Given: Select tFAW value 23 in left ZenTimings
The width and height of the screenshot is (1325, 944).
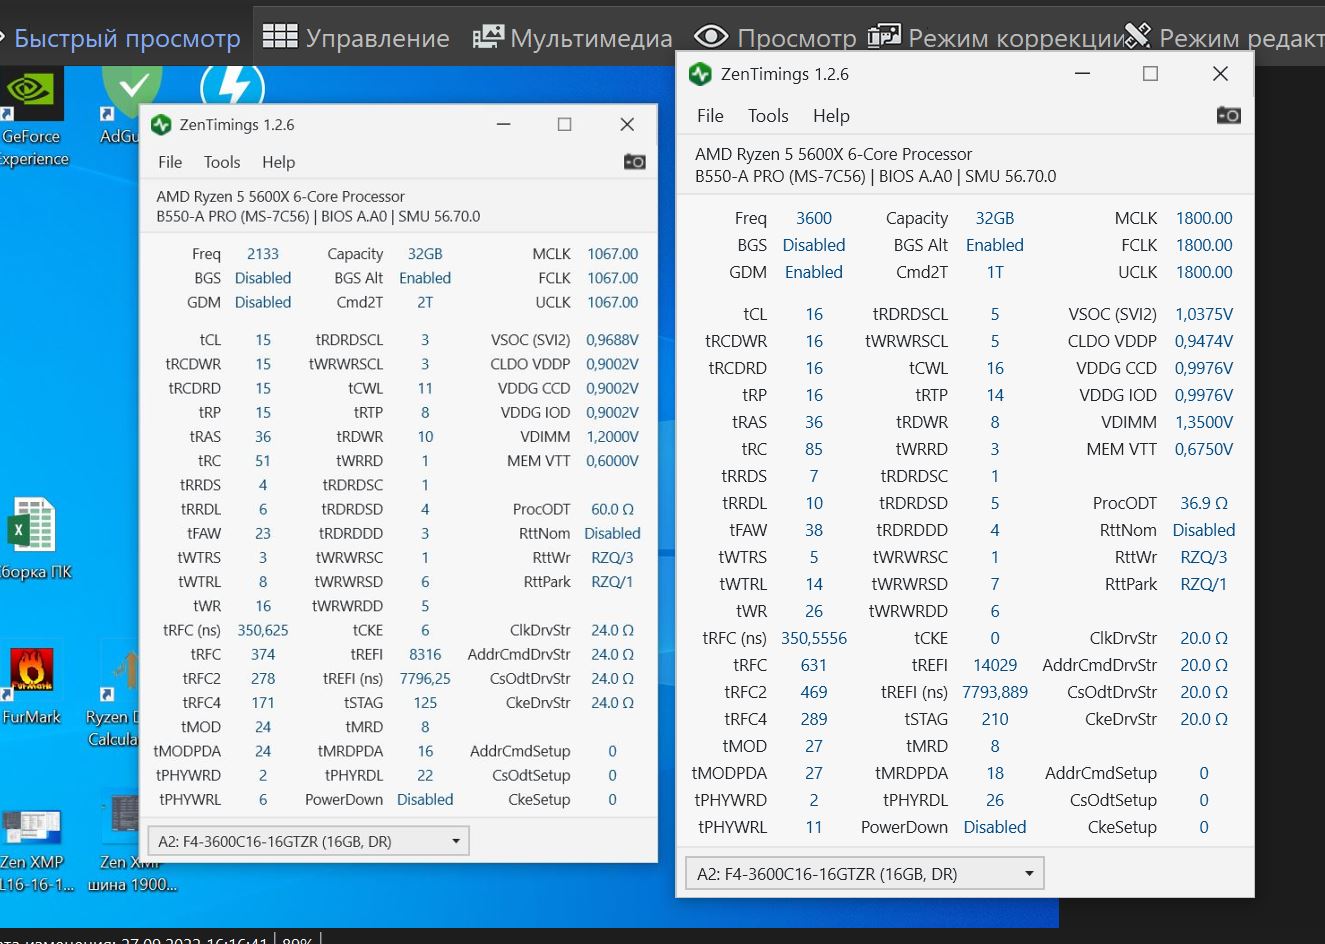Looking at the screenshot, I should point(263,533).
